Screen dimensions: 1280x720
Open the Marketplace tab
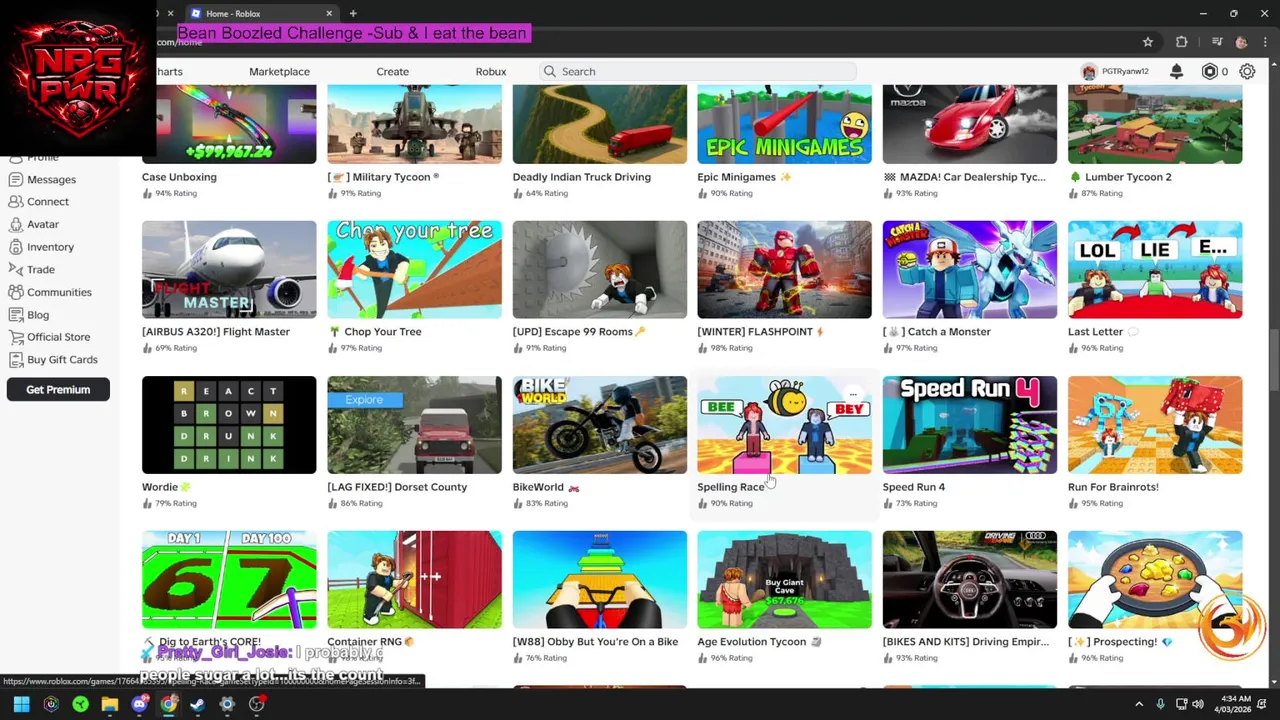coord(279,72)
